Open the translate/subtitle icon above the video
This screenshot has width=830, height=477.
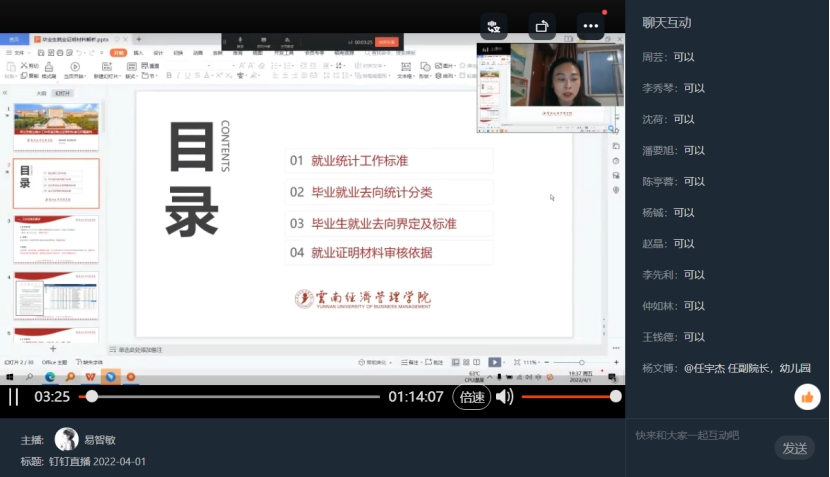[493, 26]
